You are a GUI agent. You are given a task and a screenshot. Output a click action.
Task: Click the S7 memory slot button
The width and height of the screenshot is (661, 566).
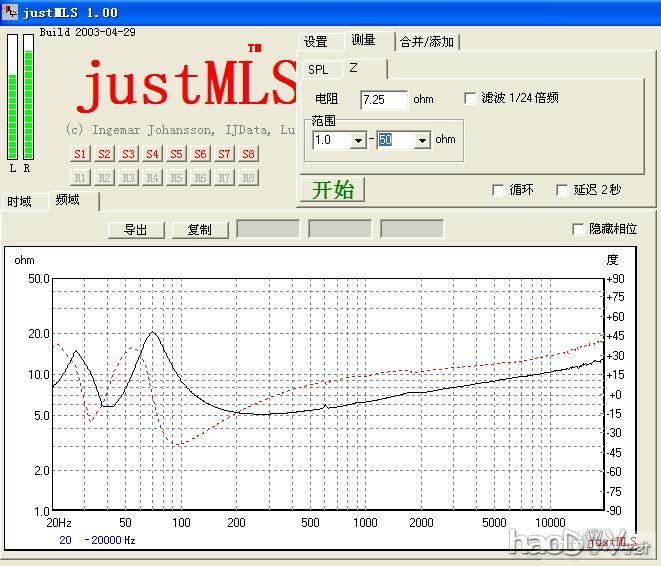[x=224, y=154]
